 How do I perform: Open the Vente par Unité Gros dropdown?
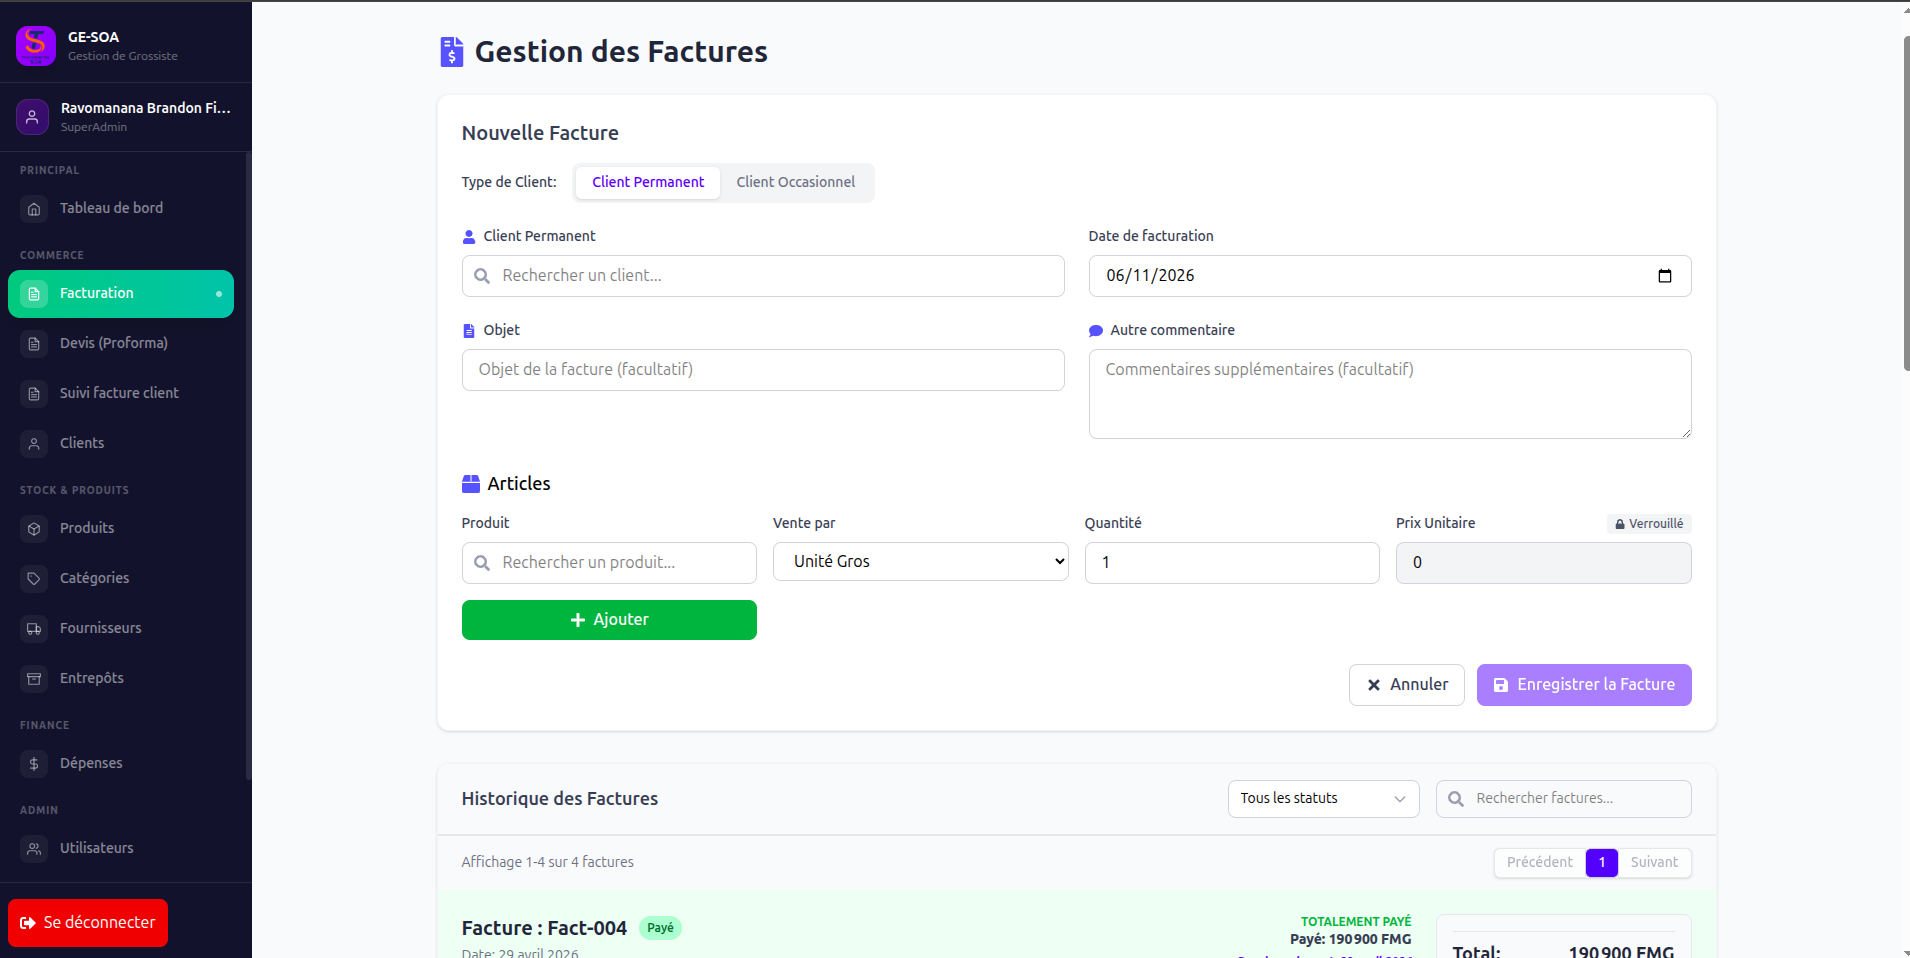[921, 562]
